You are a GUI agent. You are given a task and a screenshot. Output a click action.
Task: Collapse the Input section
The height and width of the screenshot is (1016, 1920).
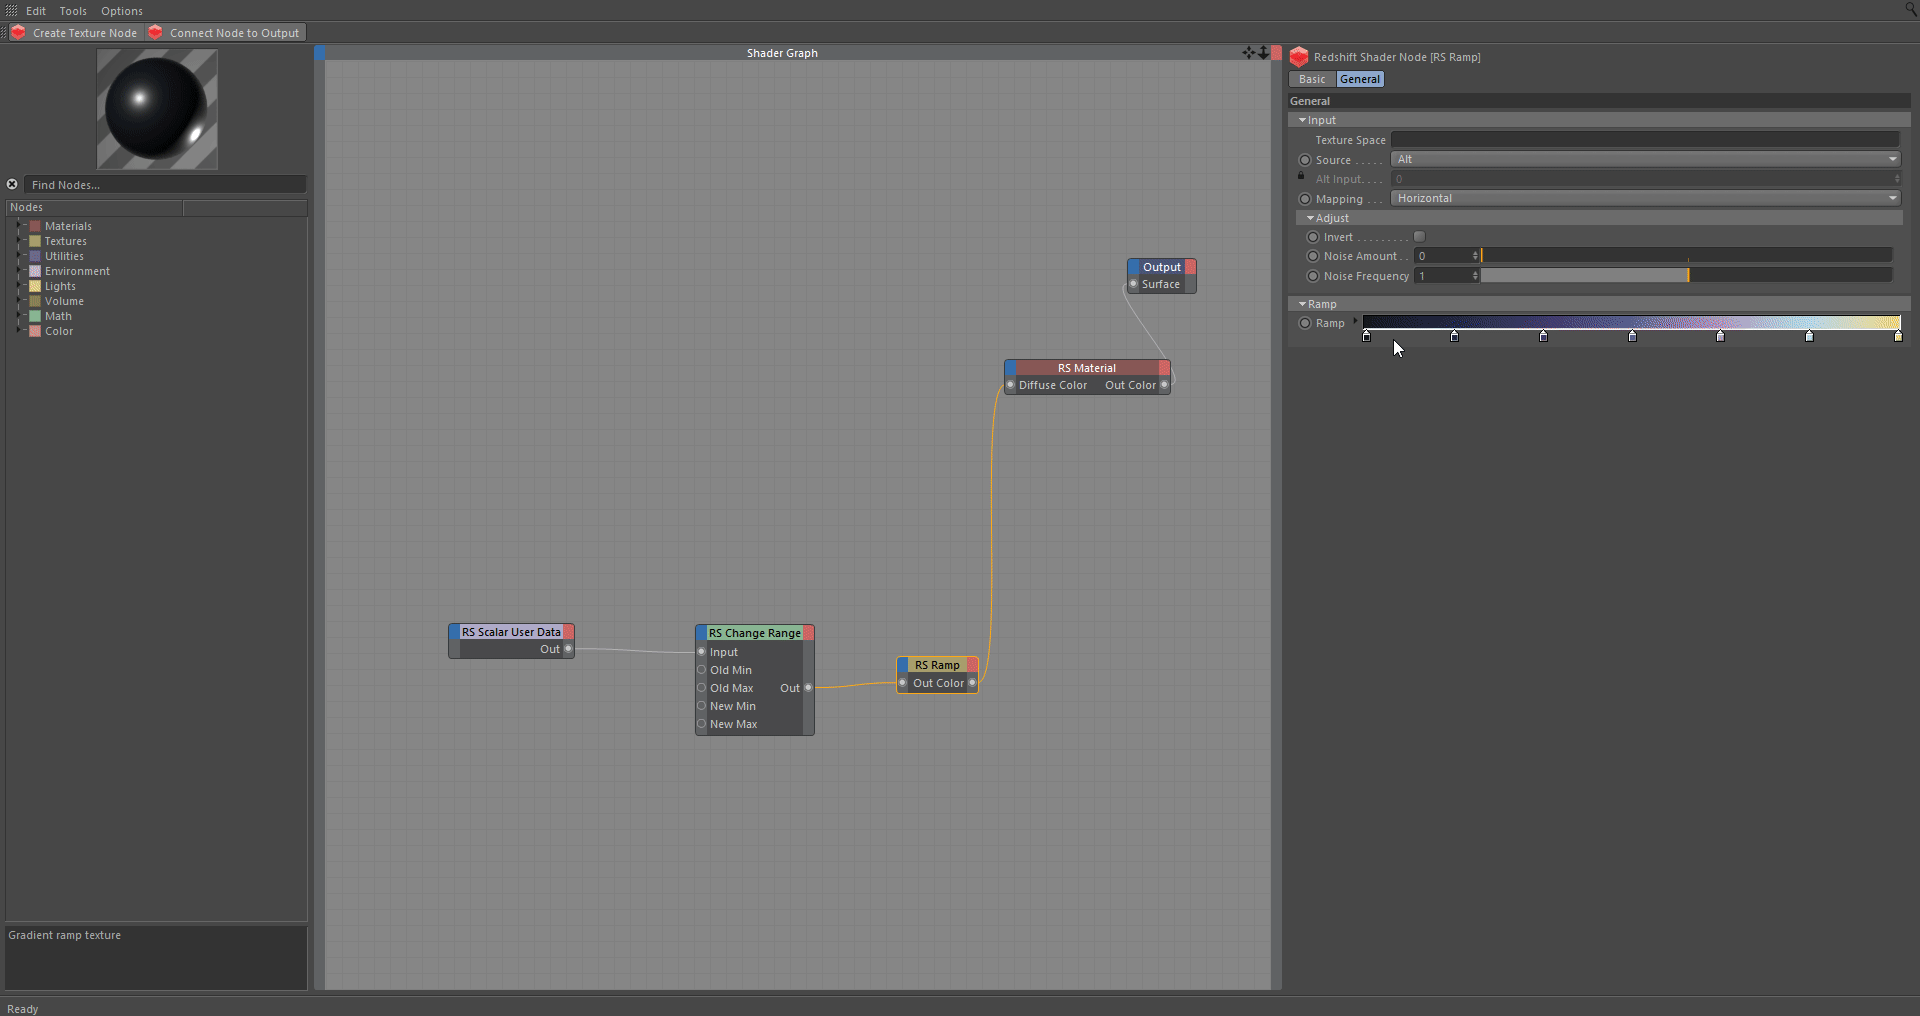pyautogui.click(x=1302, y=120)
